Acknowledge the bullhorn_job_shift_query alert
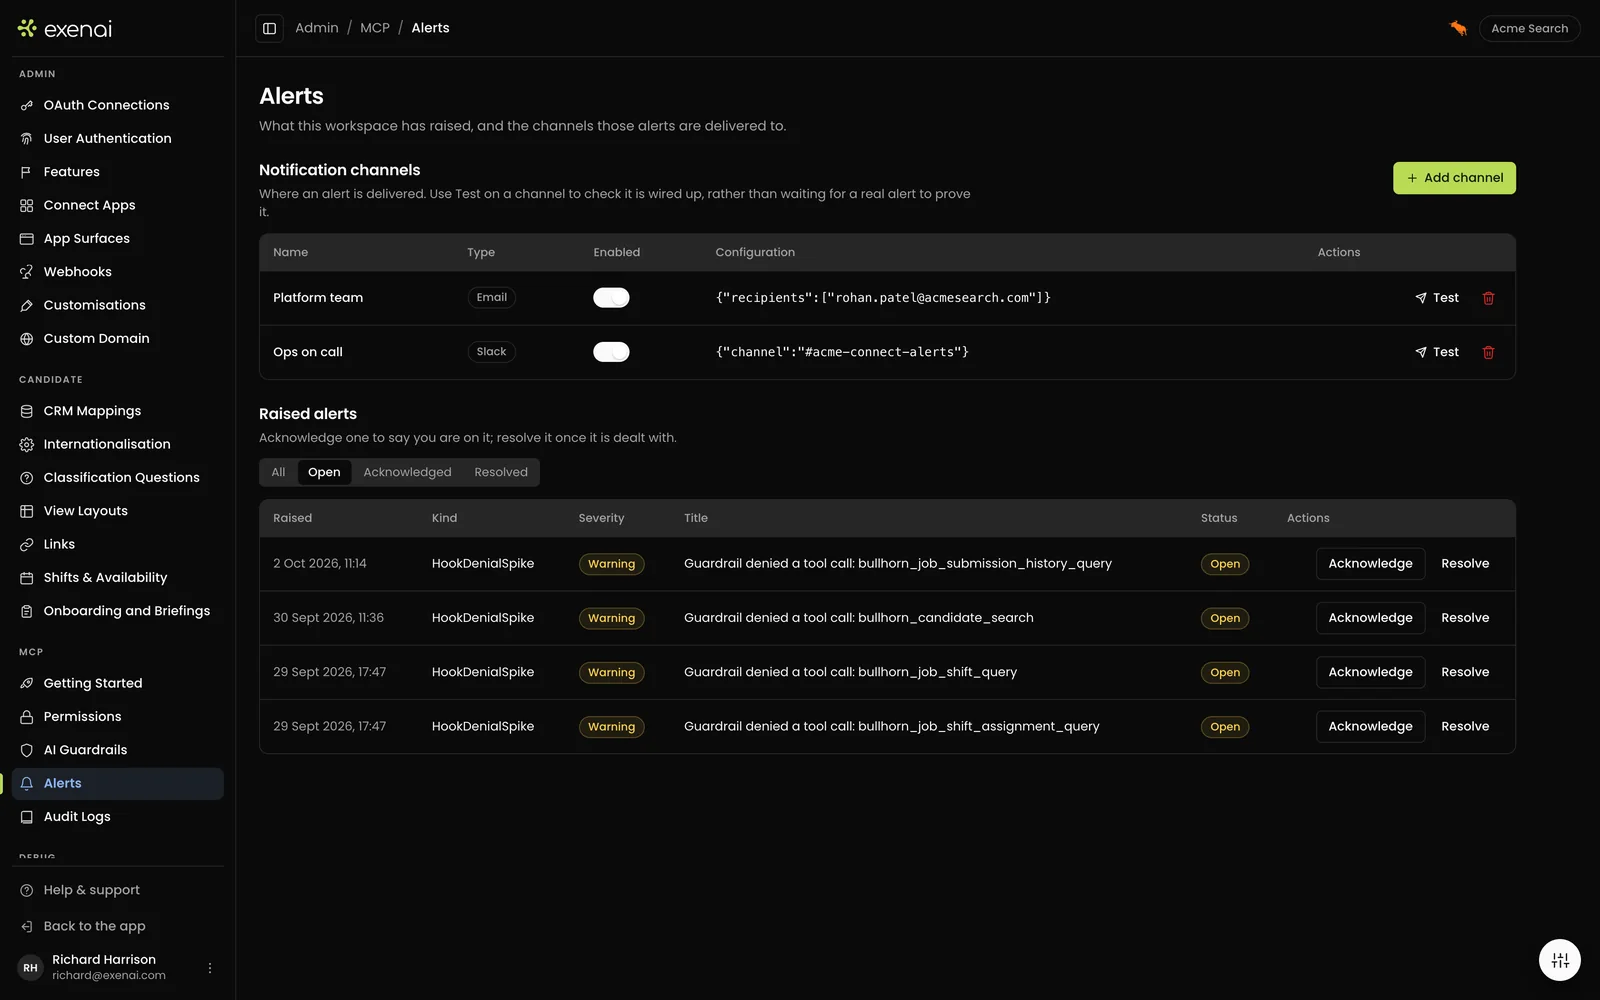Screen dimensions: 1600x1000 click(x=1370, y=672)
